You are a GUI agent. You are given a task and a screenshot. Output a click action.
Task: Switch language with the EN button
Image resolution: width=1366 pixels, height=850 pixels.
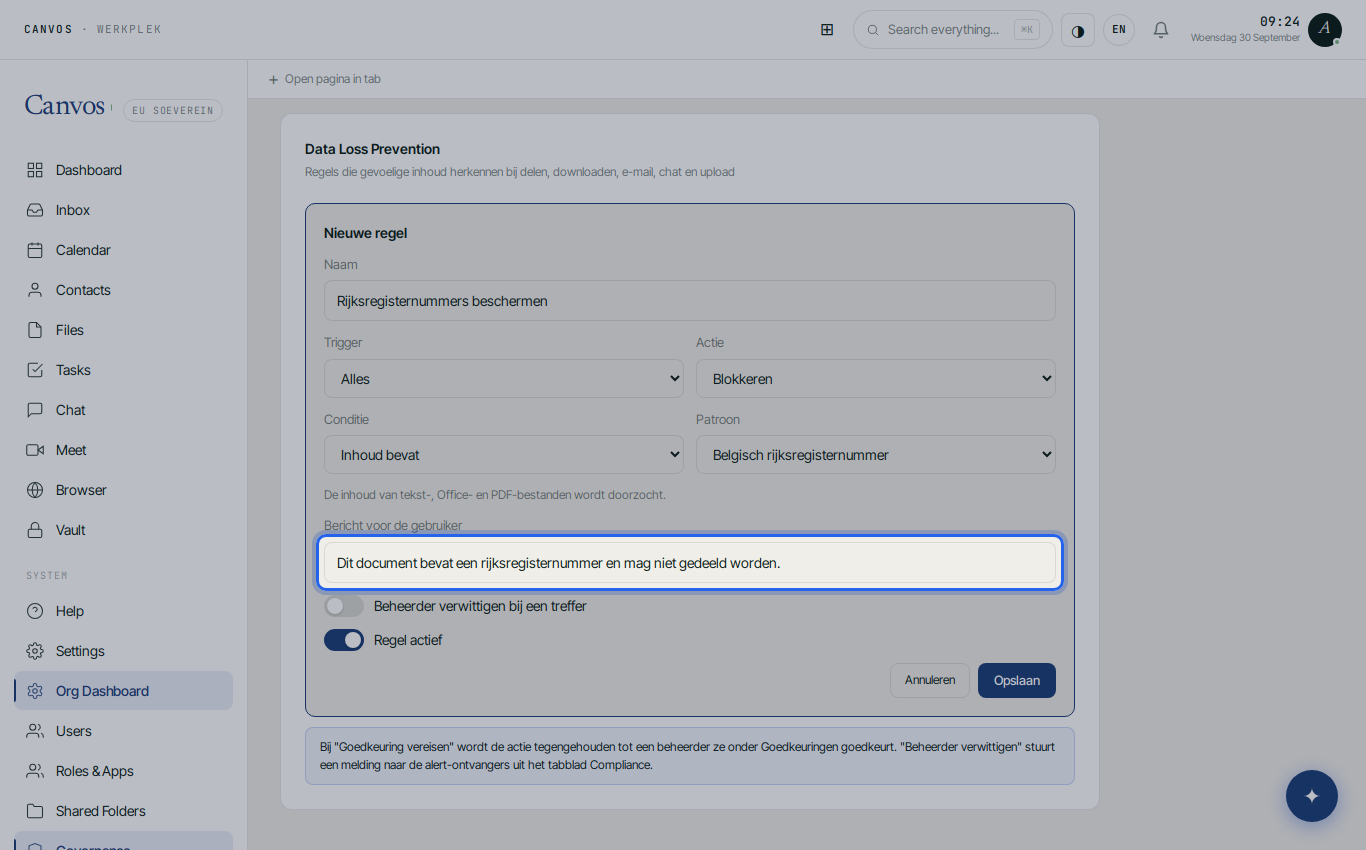coord(1119,30)
